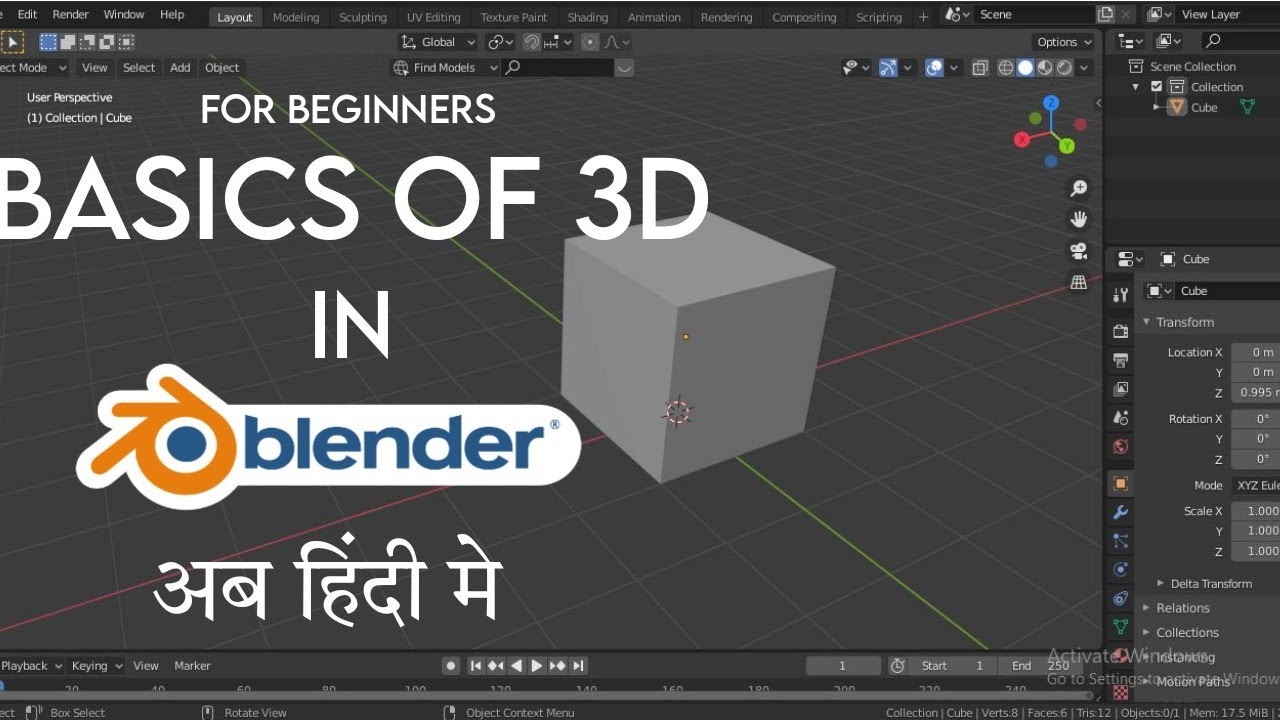Select material preview viewport shading

[1045, 68]
